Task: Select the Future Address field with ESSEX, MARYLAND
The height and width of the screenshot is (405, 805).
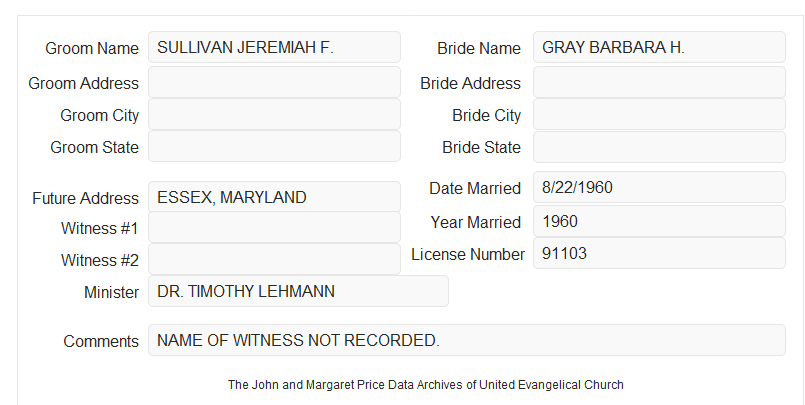Action: click(x=274, y=197)
